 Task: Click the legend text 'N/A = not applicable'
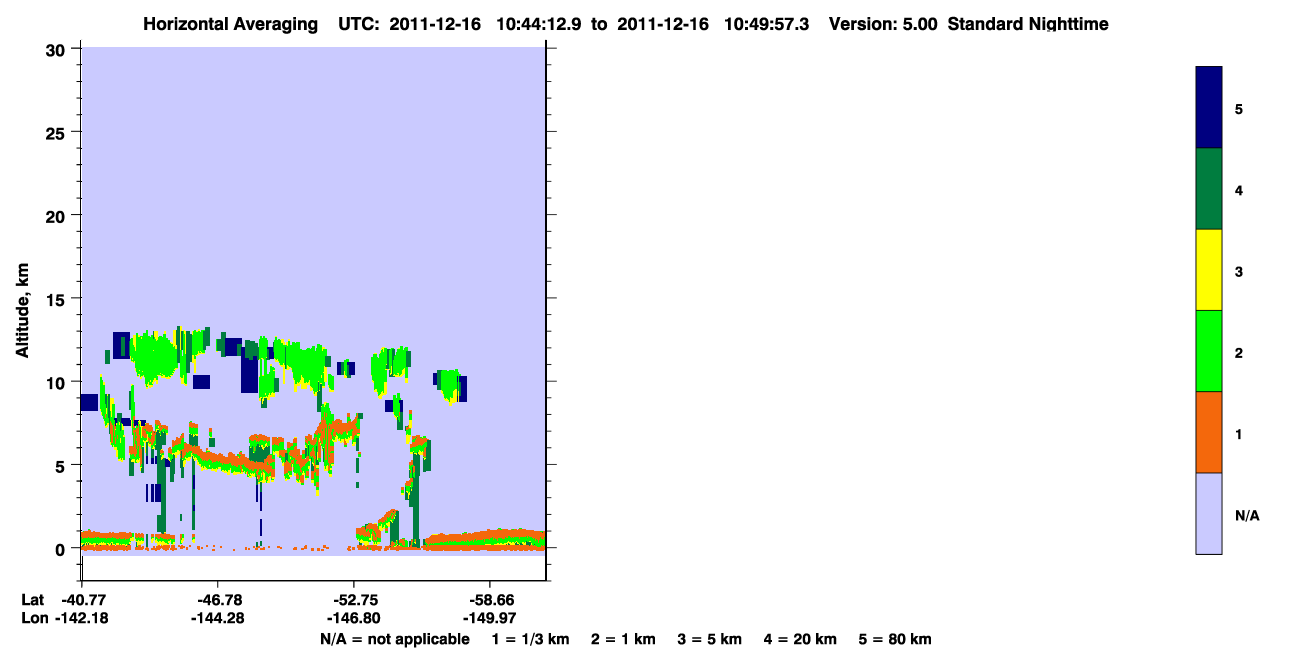(x=394, y=639)
